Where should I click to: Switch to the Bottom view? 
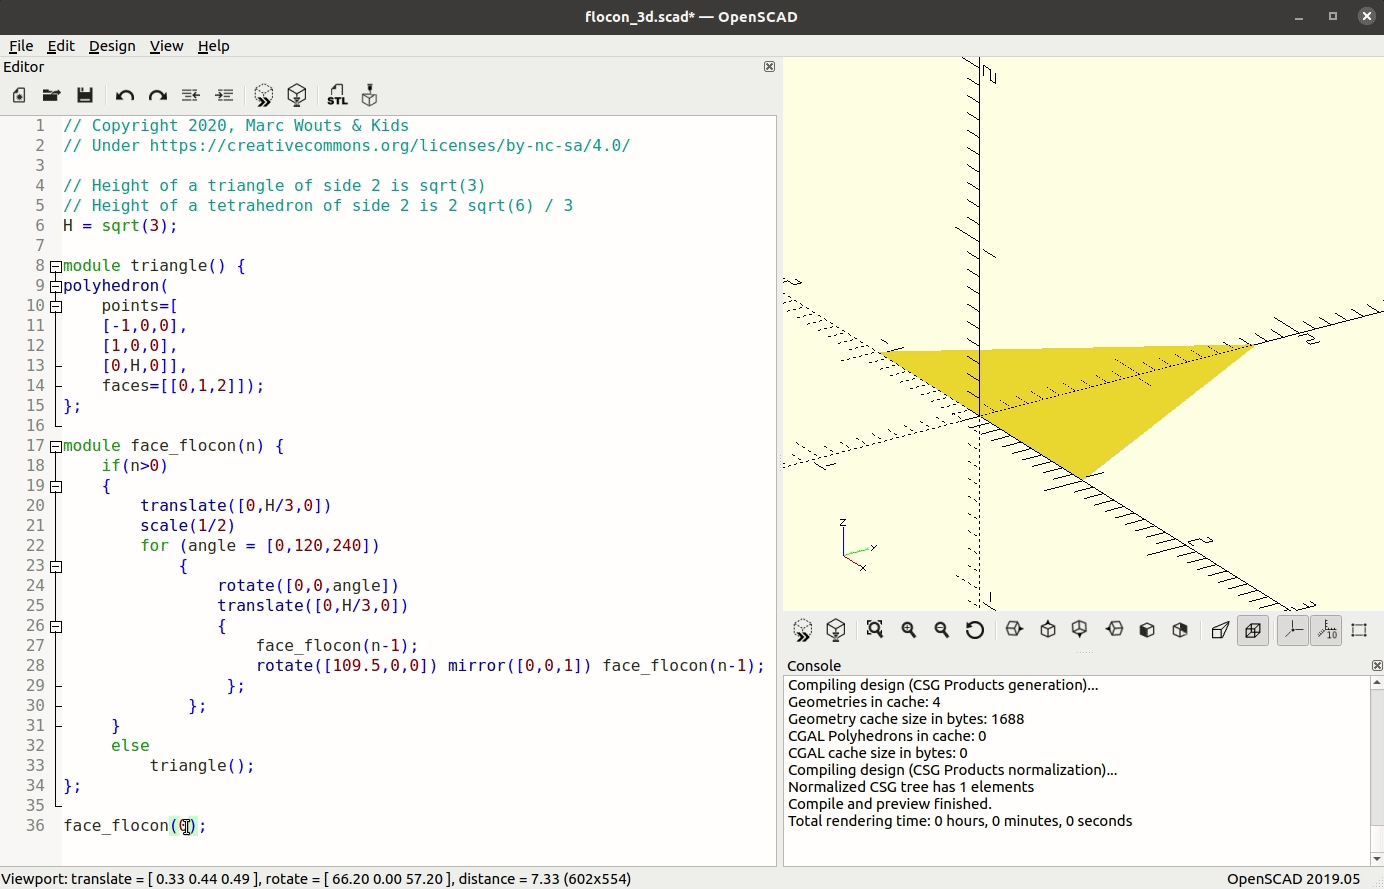click(x=1080, y=630)
